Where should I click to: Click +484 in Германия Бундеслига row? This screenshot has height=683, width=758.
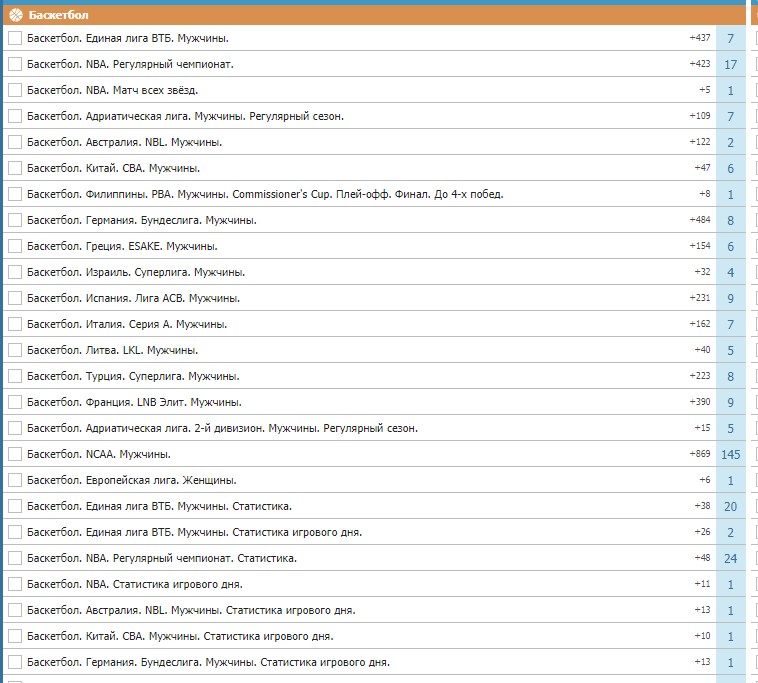pos(700,220)
